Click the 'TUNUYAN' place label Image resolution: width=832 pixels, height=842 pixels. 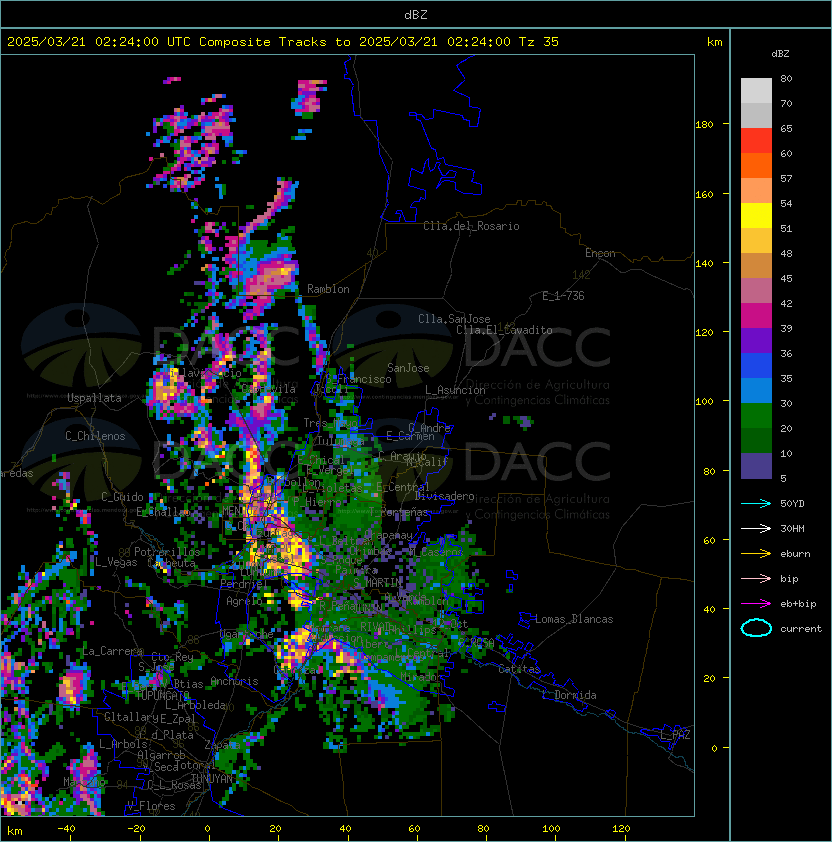click(212, 779)
